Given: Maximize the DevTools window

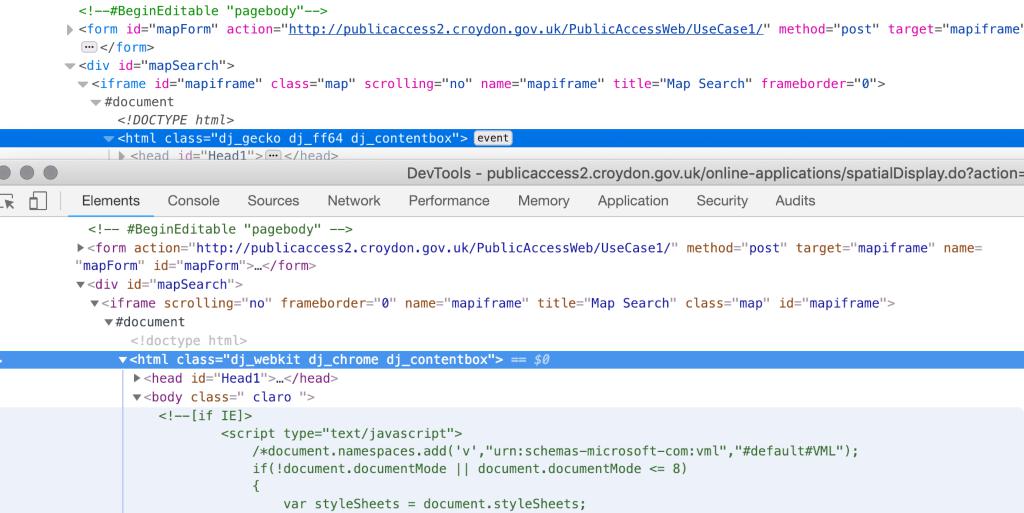Looking at the screenshot, I should pos(50,173).
